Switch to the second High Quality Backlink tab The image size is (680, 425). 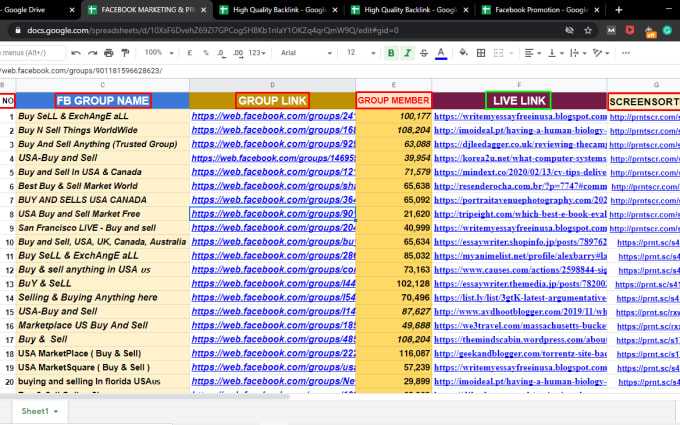pos(409,10)
